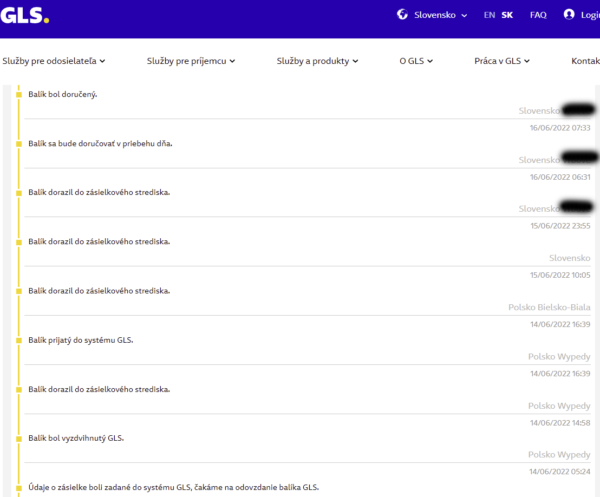
Task: Select the marker beside 'Balík bol vyzdvihnutý GLS'
Action: click(x=18, y=438)
